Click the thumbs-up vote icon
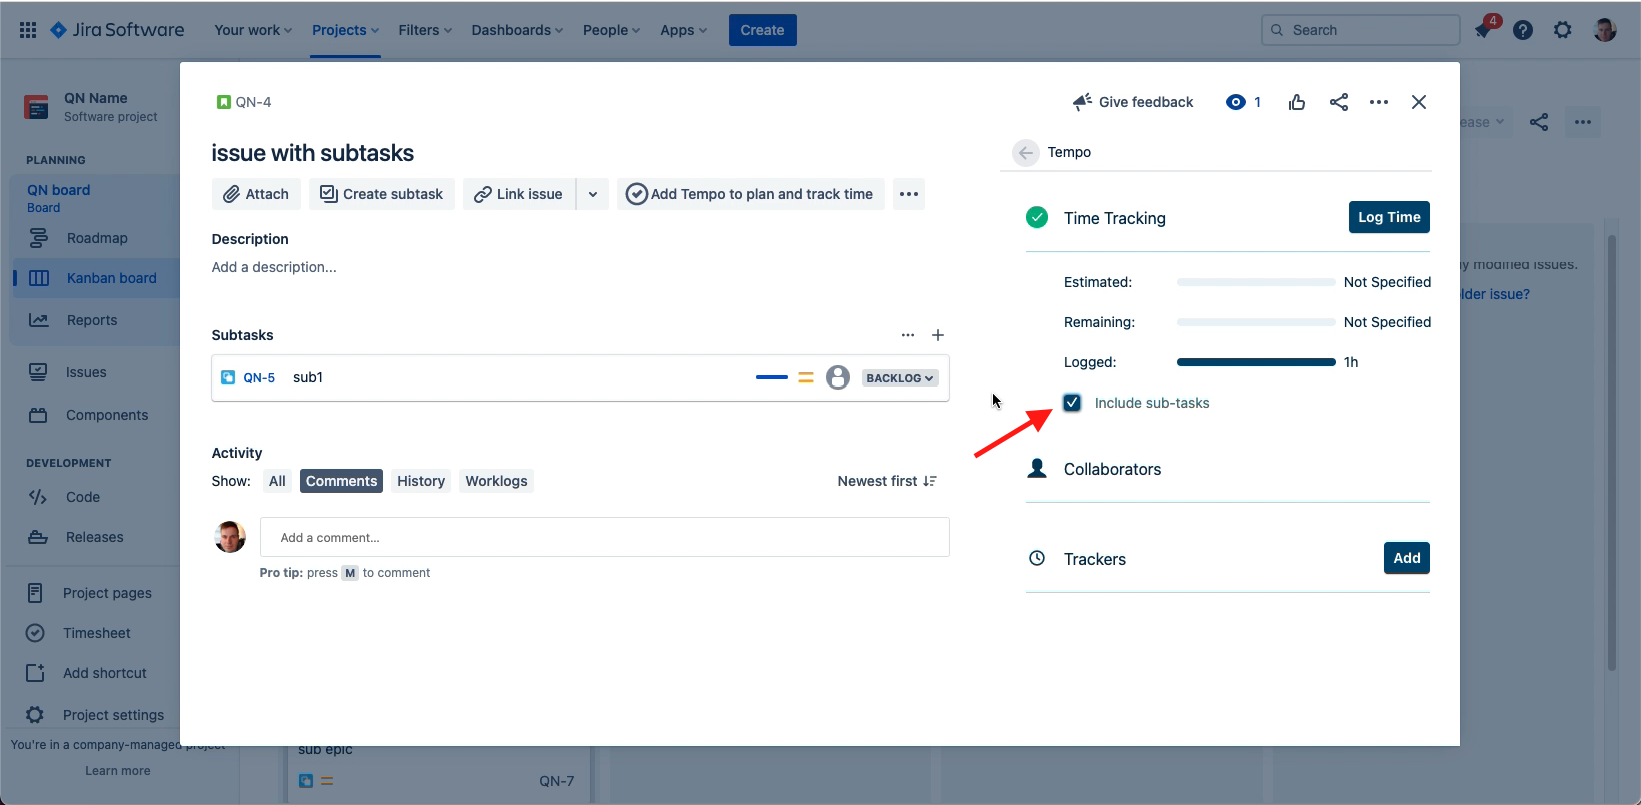The height and width of the screenshot is (805, 1641). pyautogui.click(x=1297, y=102)
